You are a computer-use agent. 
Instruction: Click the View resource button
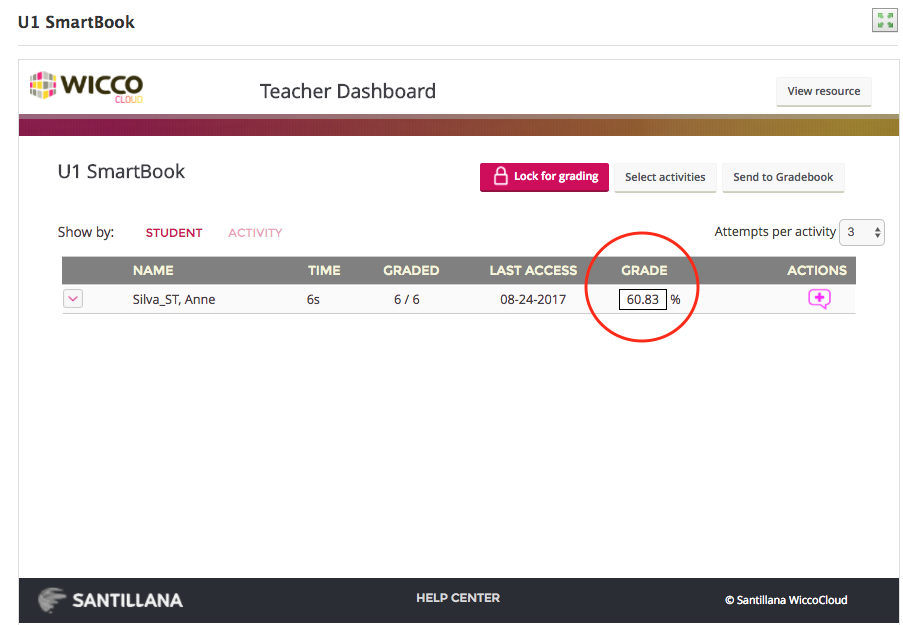pyautogui.click(x=824, y=92)
